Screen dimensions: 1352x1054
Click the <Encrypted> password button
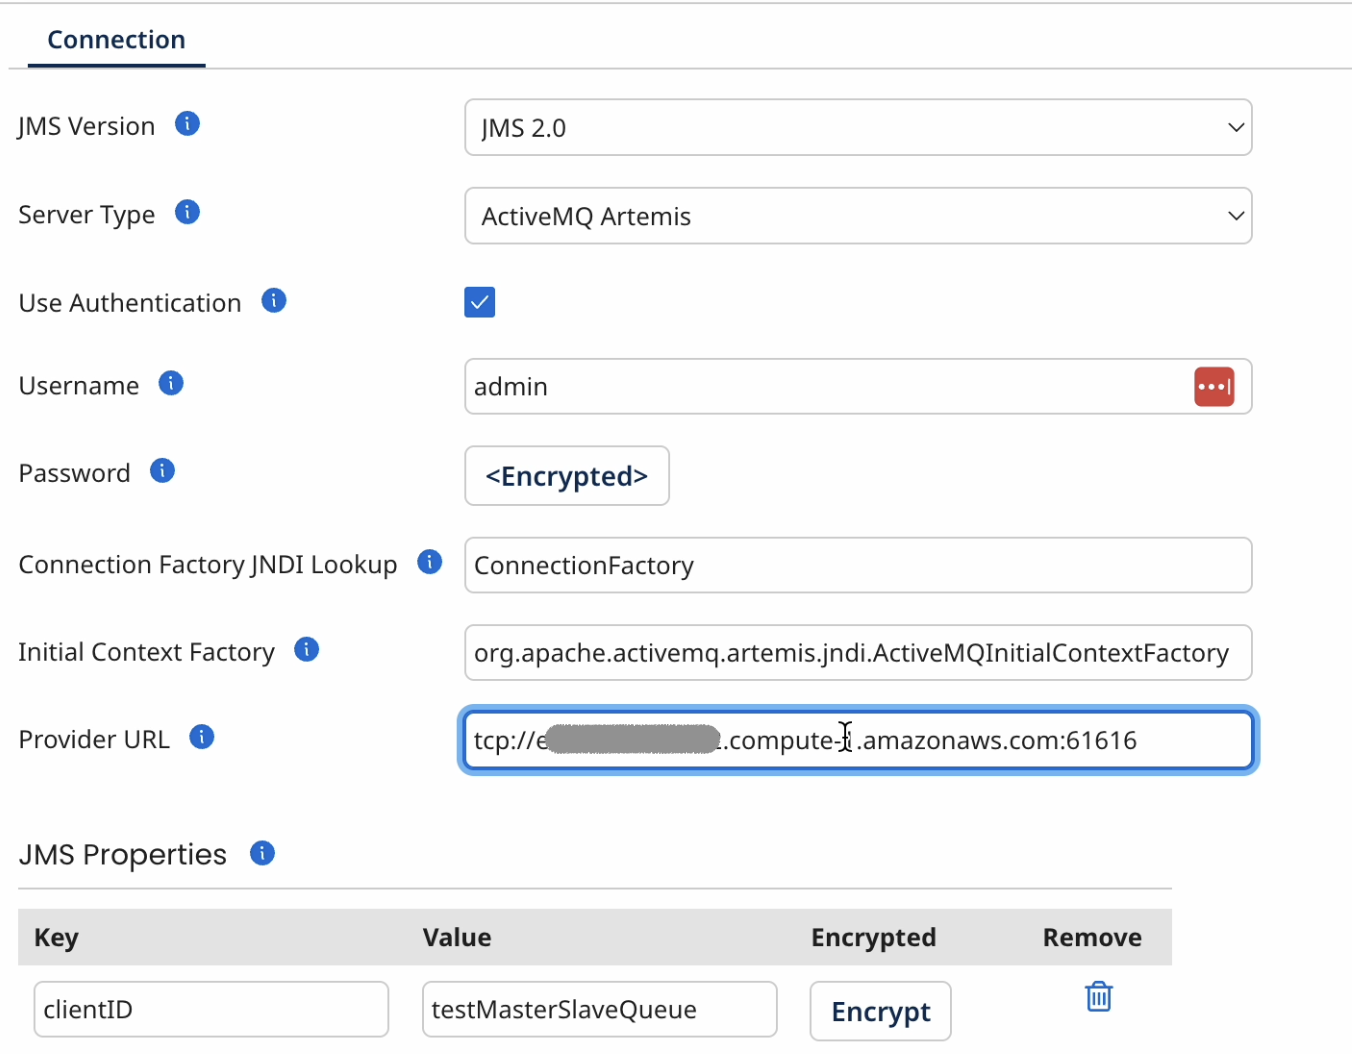tap(567, 476)
